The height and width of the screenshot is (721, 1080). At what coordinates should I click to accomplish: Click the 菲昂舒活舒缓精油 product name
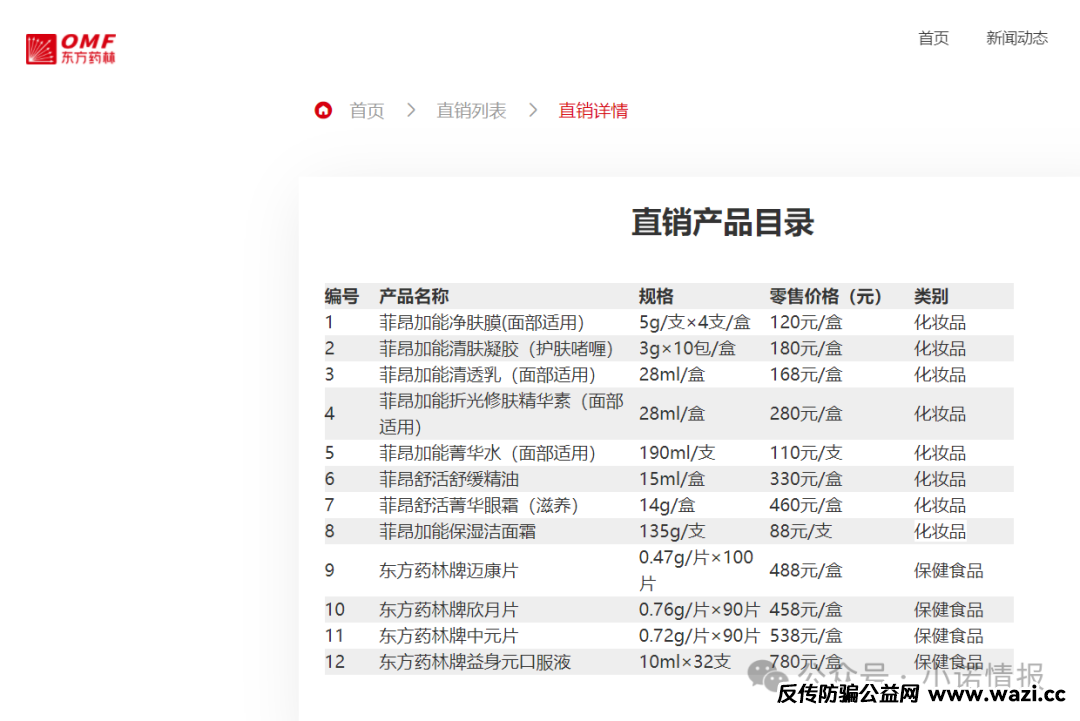(x=452, y=478)
